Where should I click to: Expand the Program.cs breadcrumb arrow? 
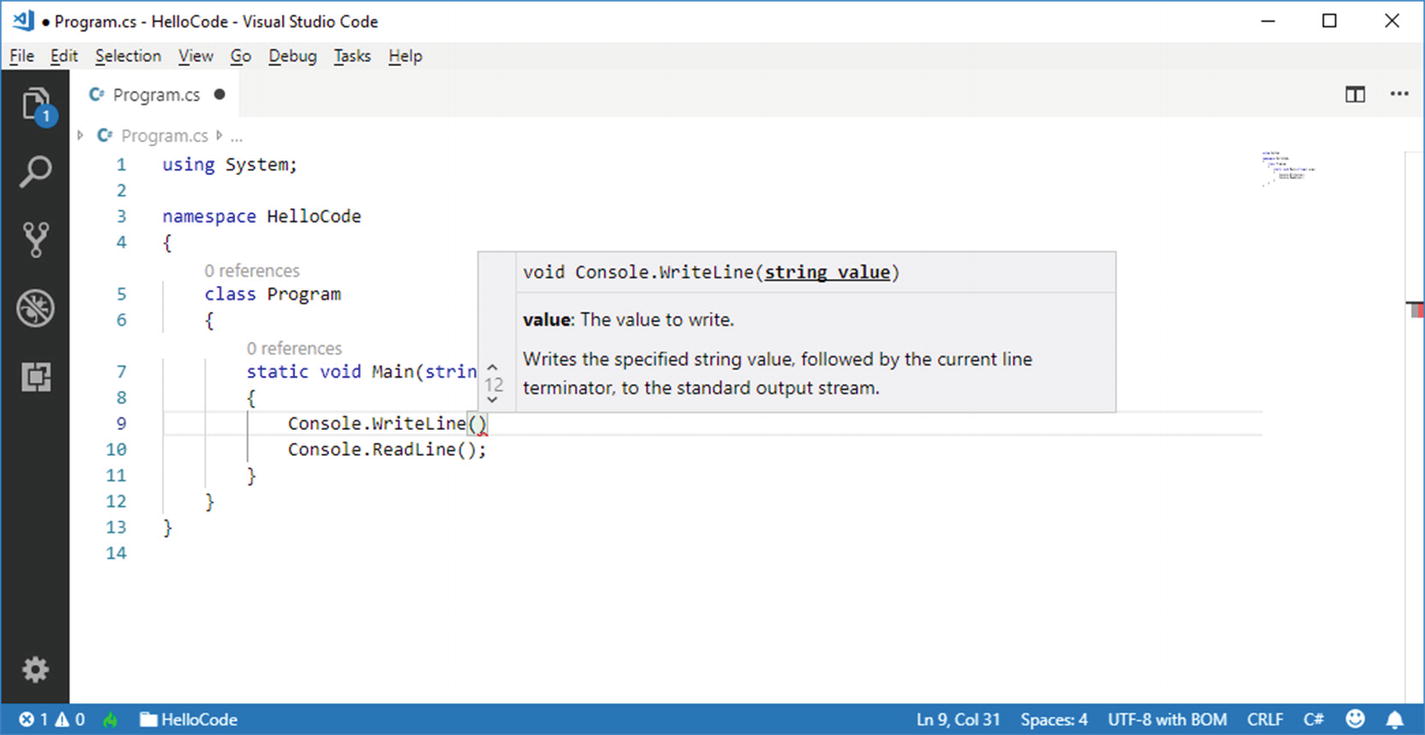pos(80,135)
